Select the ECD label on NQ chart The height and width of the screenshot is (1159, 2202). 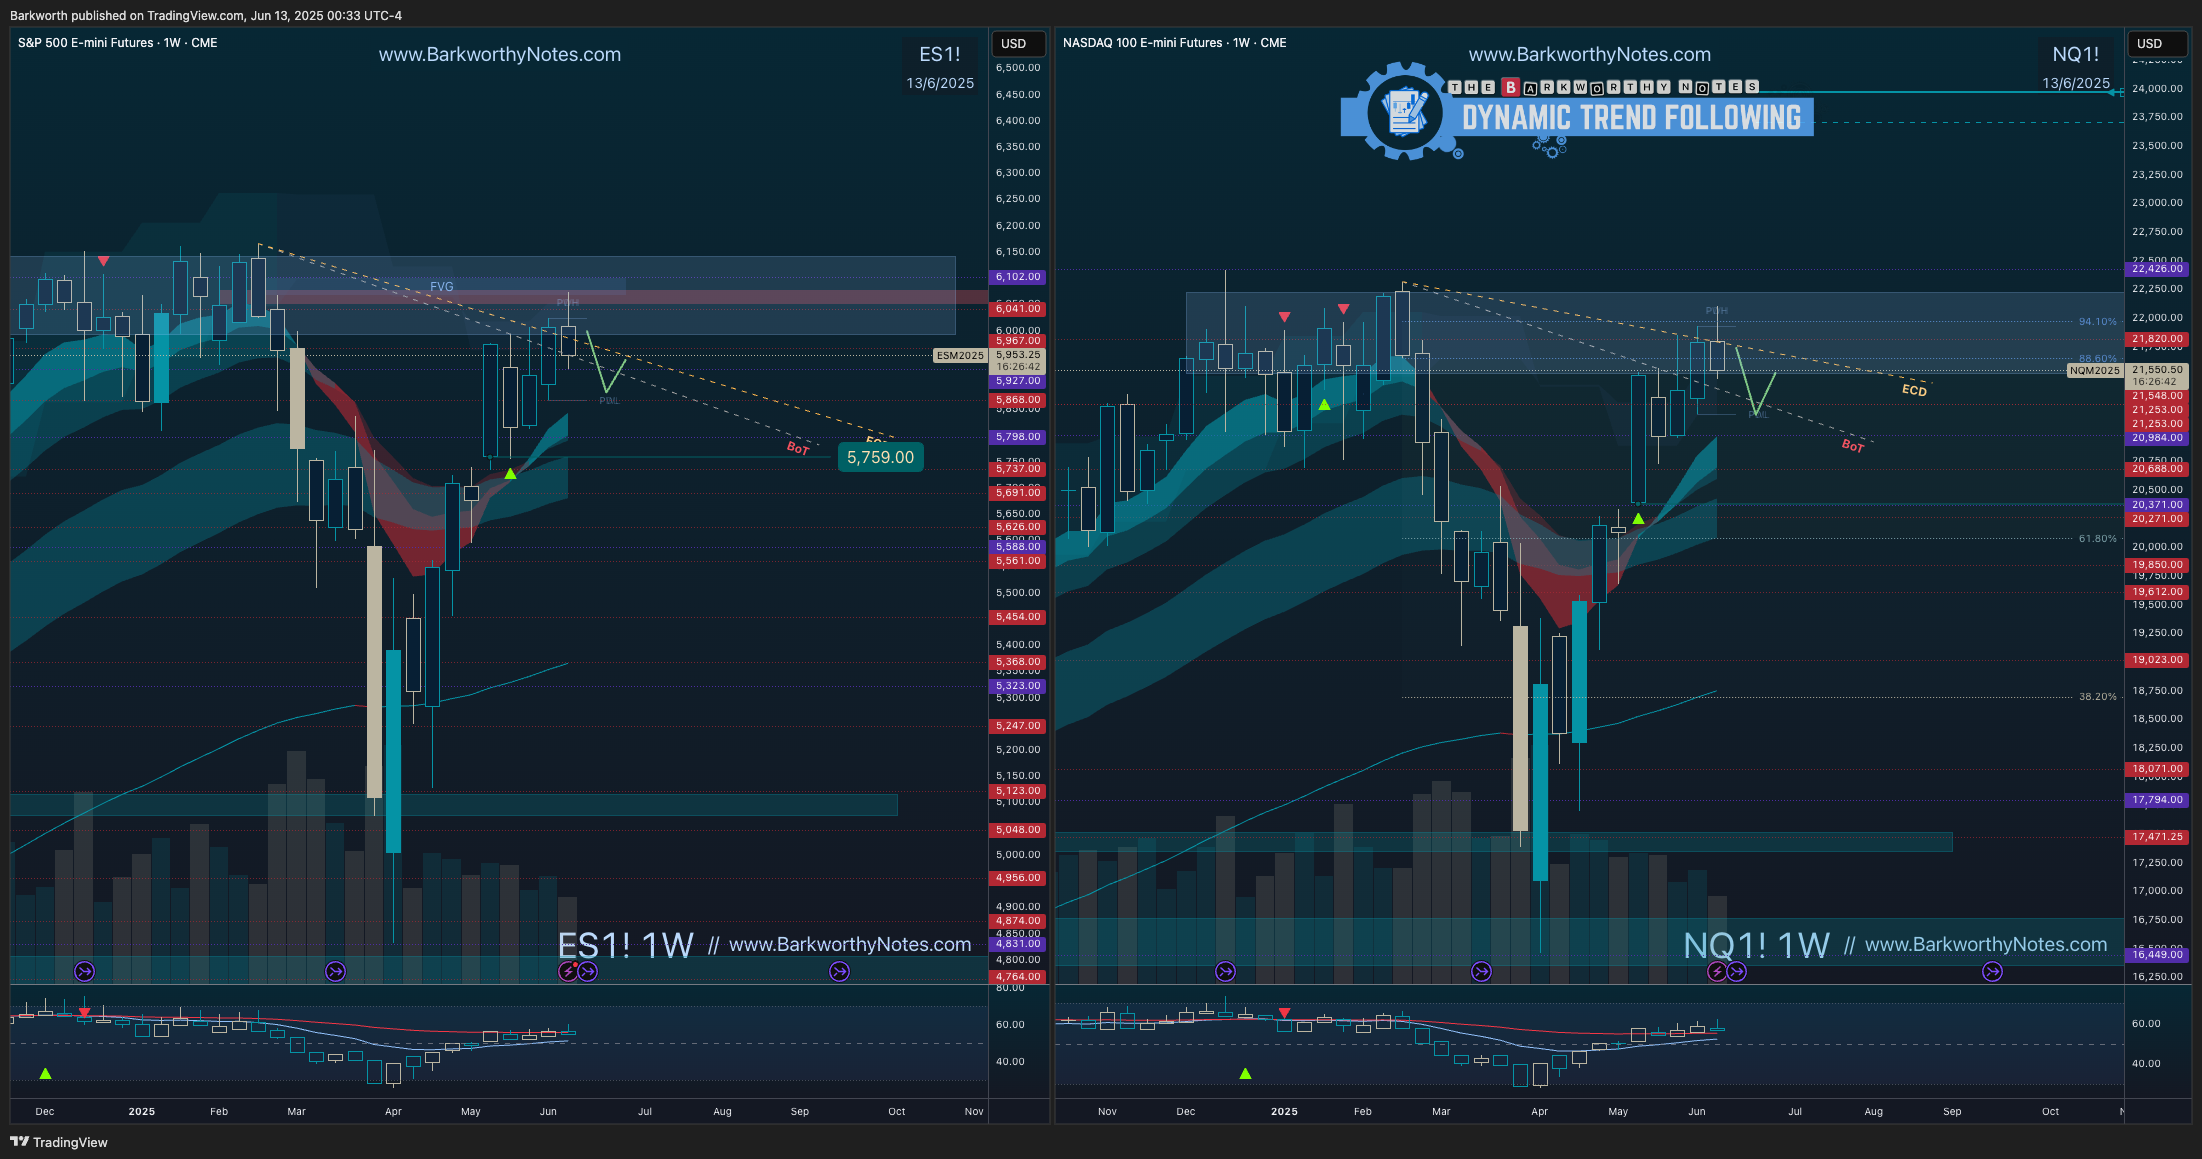1914,390
